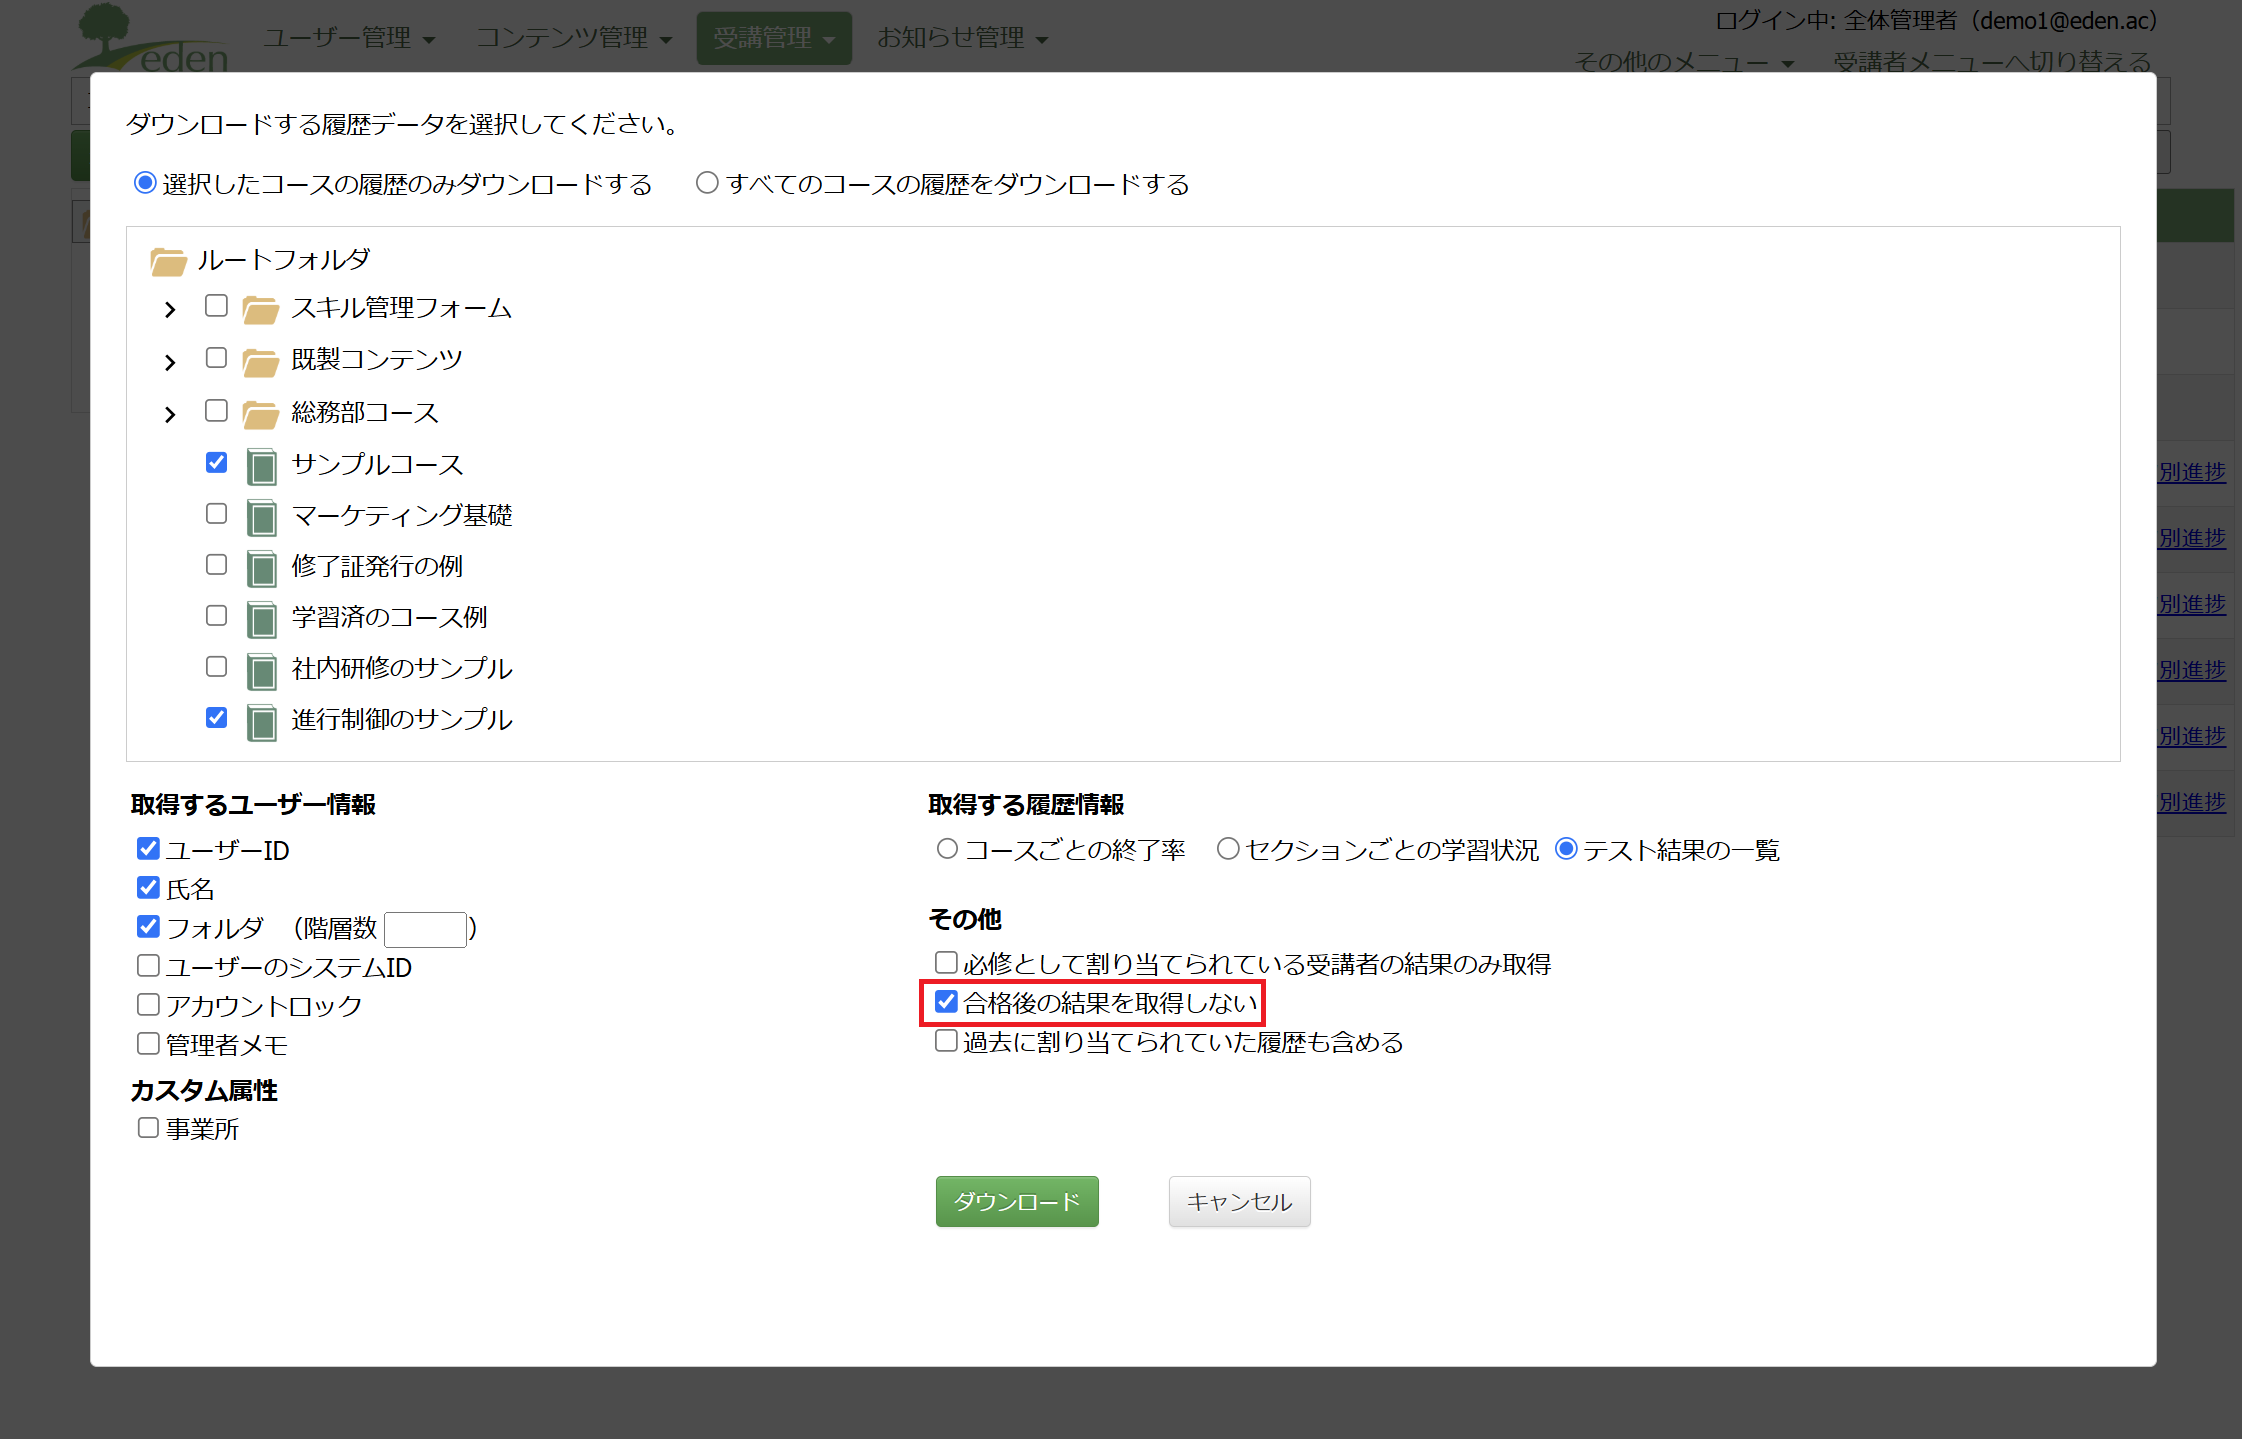
Task: Click the 修了証発行の例 course book icon
Action: coord(261,568)
